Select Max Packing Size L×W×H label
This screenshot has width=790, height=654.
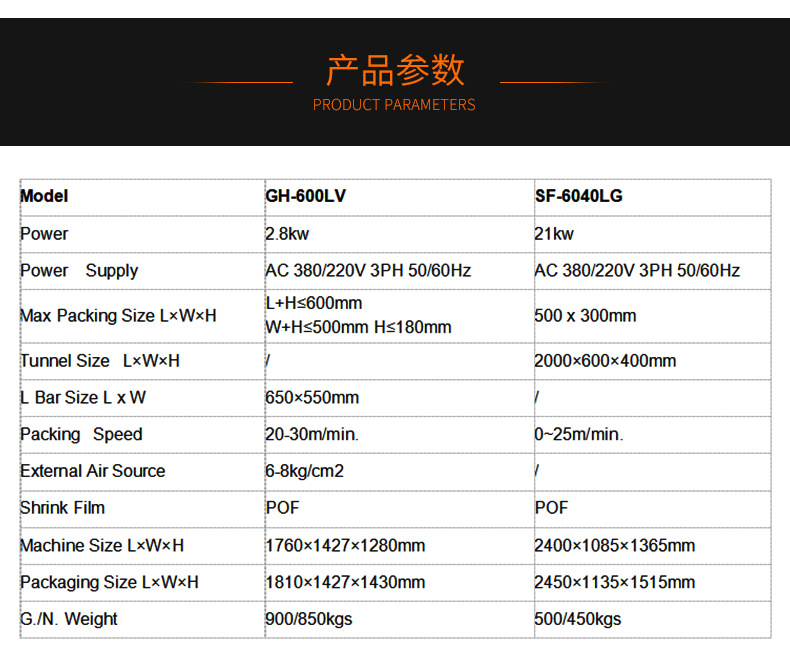pos(118,316)
